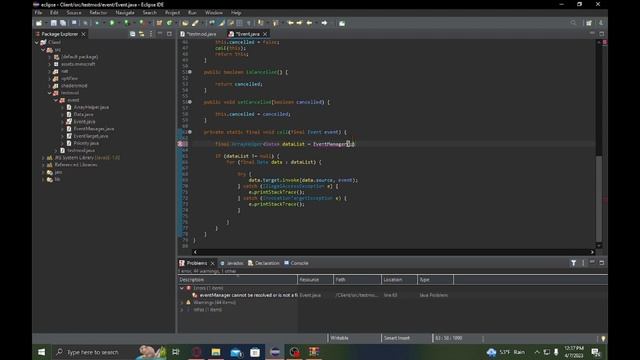Click the Save icon in toolbar
The width and height of the screenshot is (640, 360).
click(x=53, y=23)
